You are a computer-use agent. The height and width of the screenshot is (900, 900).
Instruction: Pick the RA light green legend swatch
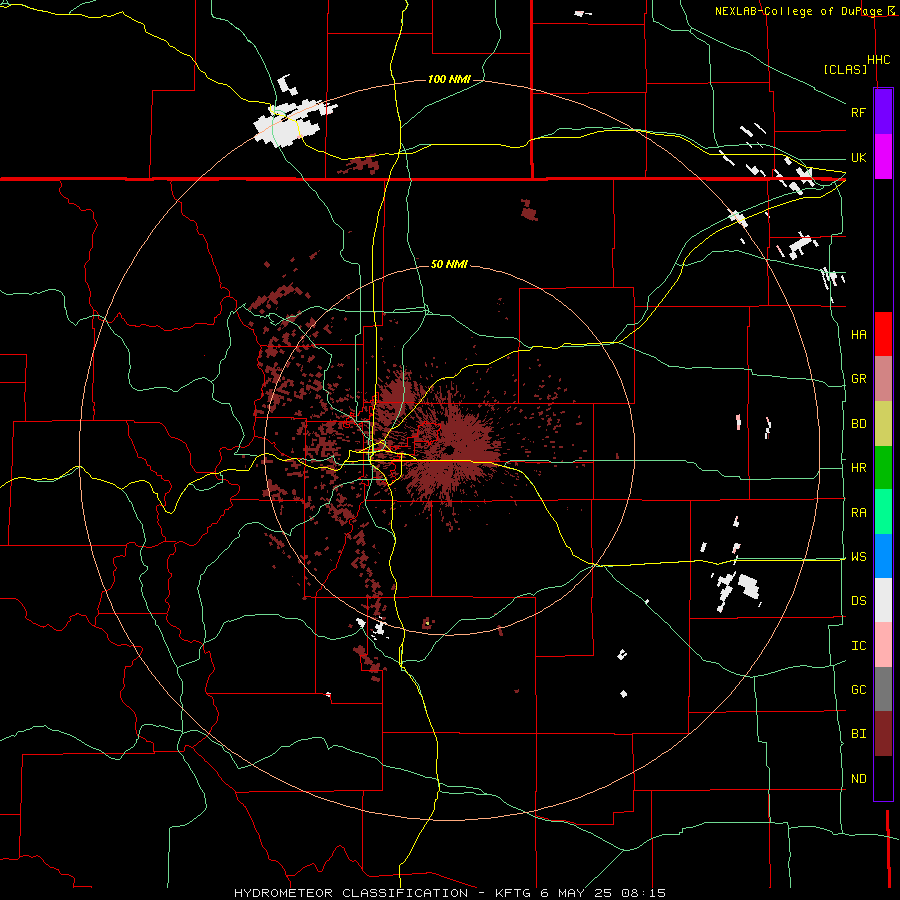coord(883,512)
